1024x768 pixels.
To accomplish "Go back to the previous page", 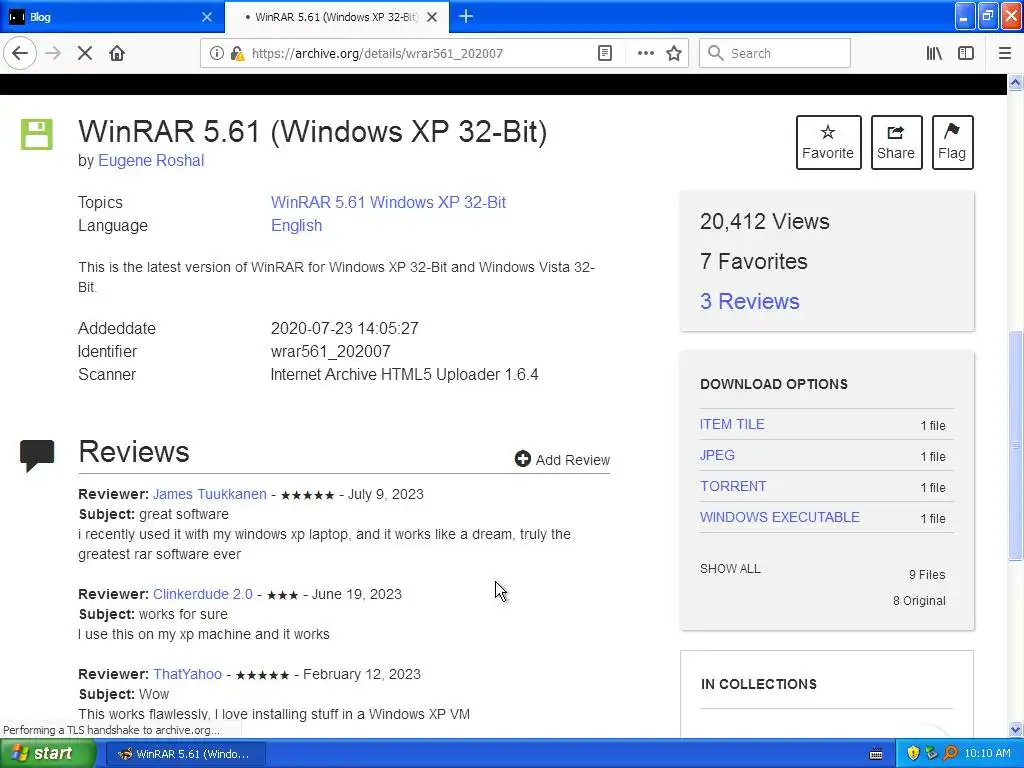I will pyautogui.click(x=20, y=53).
